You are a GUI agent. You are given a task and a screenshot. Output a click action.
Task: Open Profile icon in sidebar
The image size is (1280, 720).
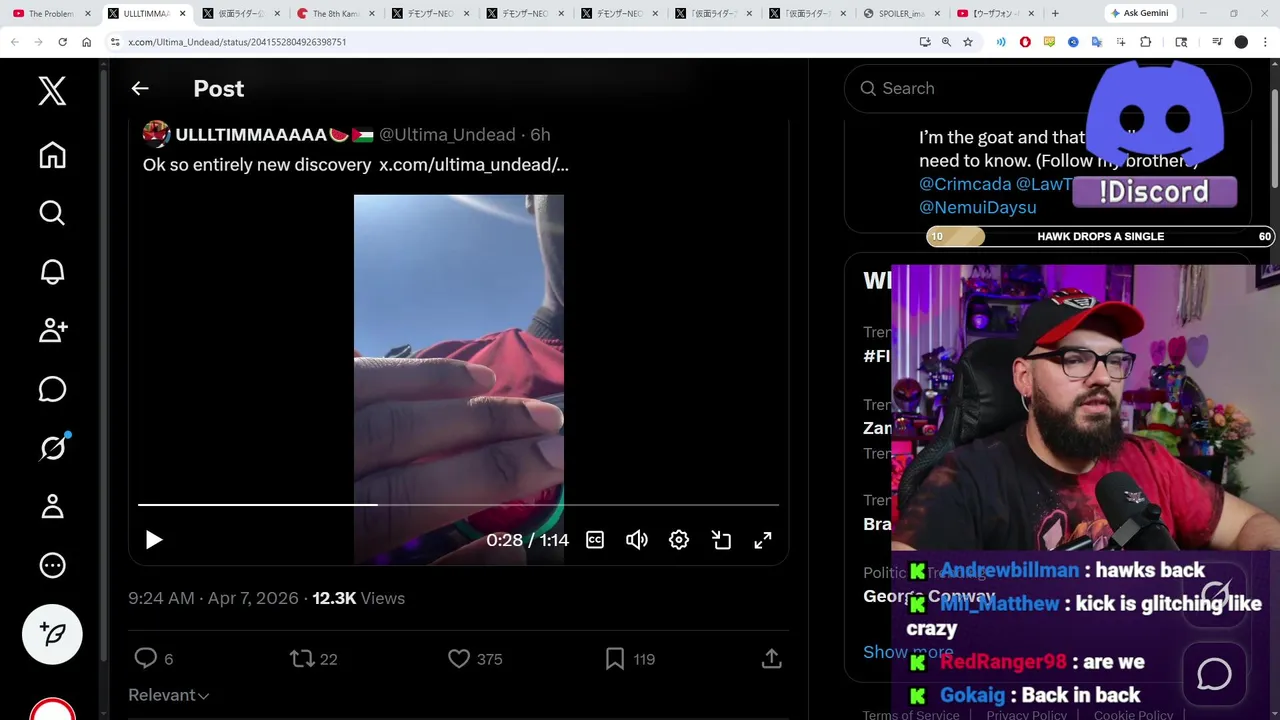(x=52, y=507)
